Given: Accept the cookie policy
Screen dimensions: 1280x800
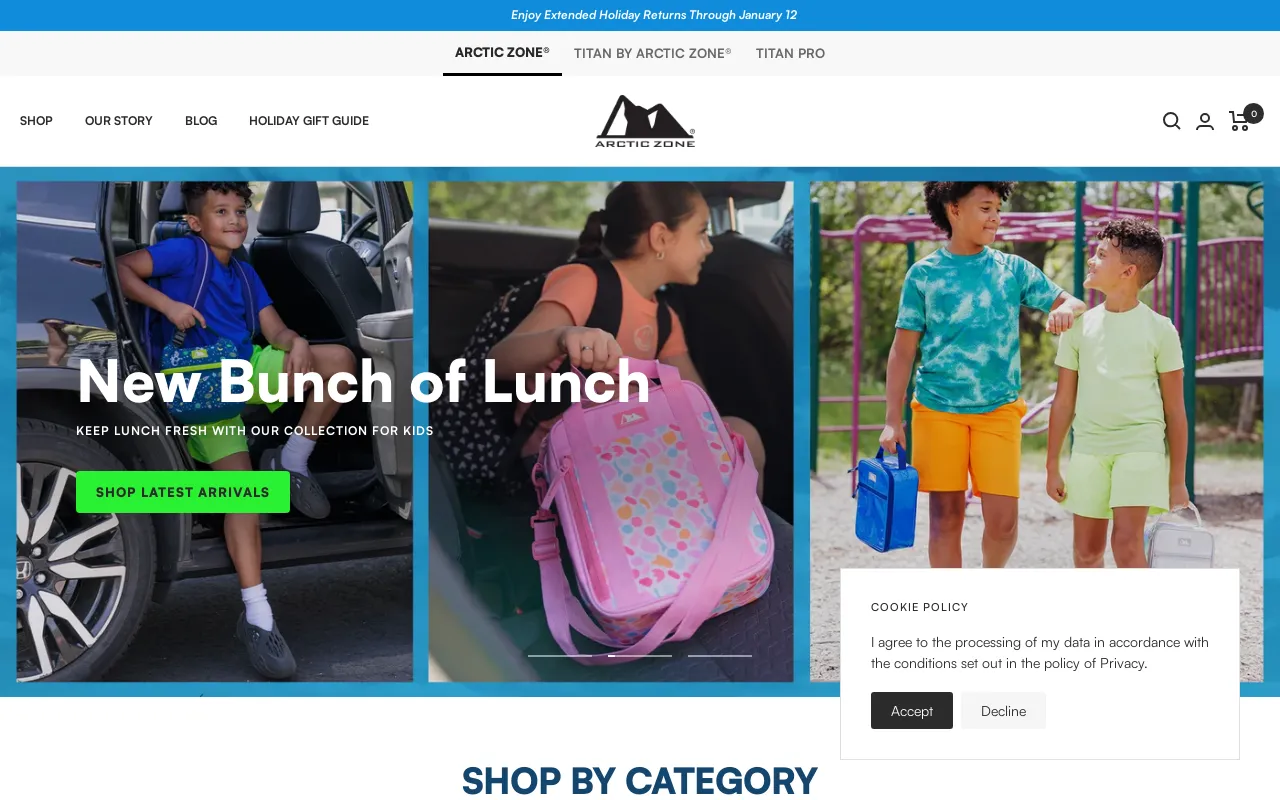Looking at the screenshot, I should (x=912, y=711).
